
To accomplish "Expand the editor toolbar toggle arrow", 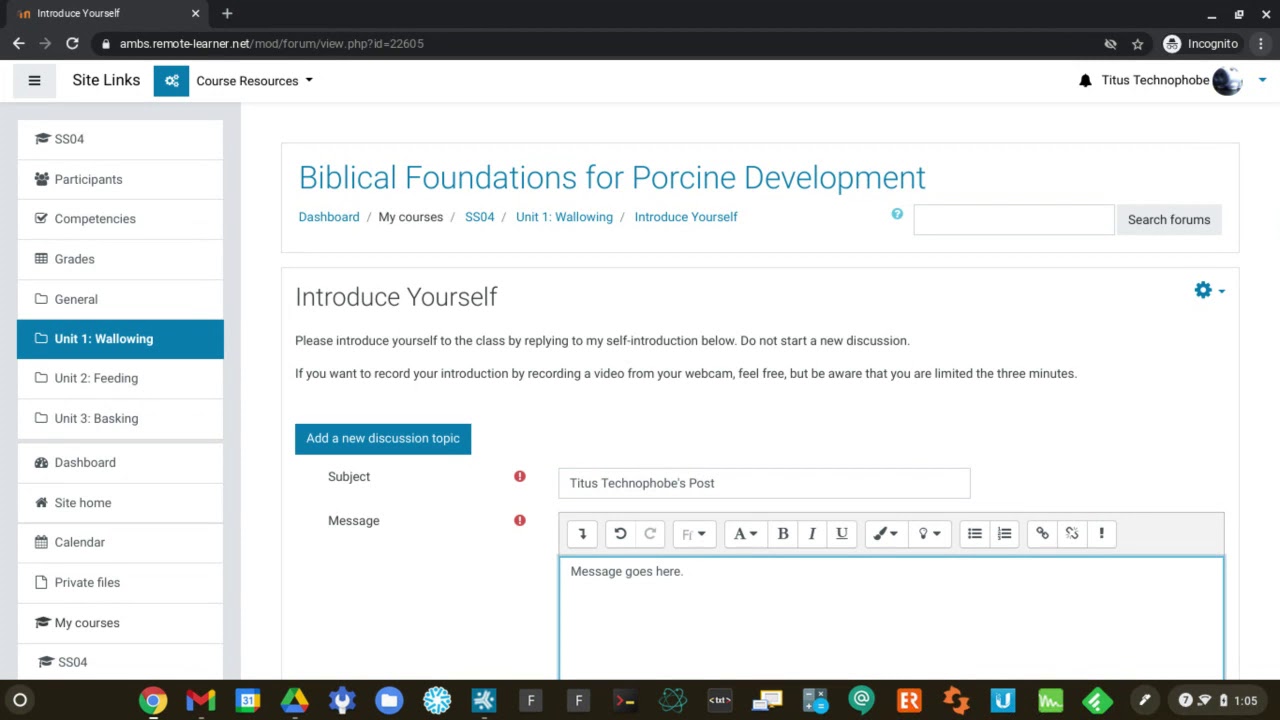I will 582,534.
